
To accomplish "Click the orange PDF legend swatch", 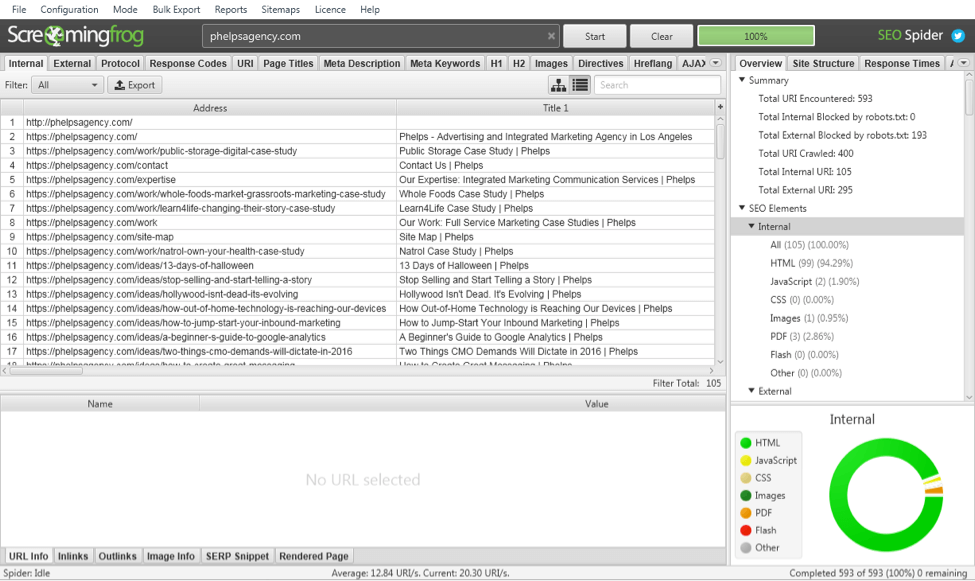I will click(x=746, y=513).
